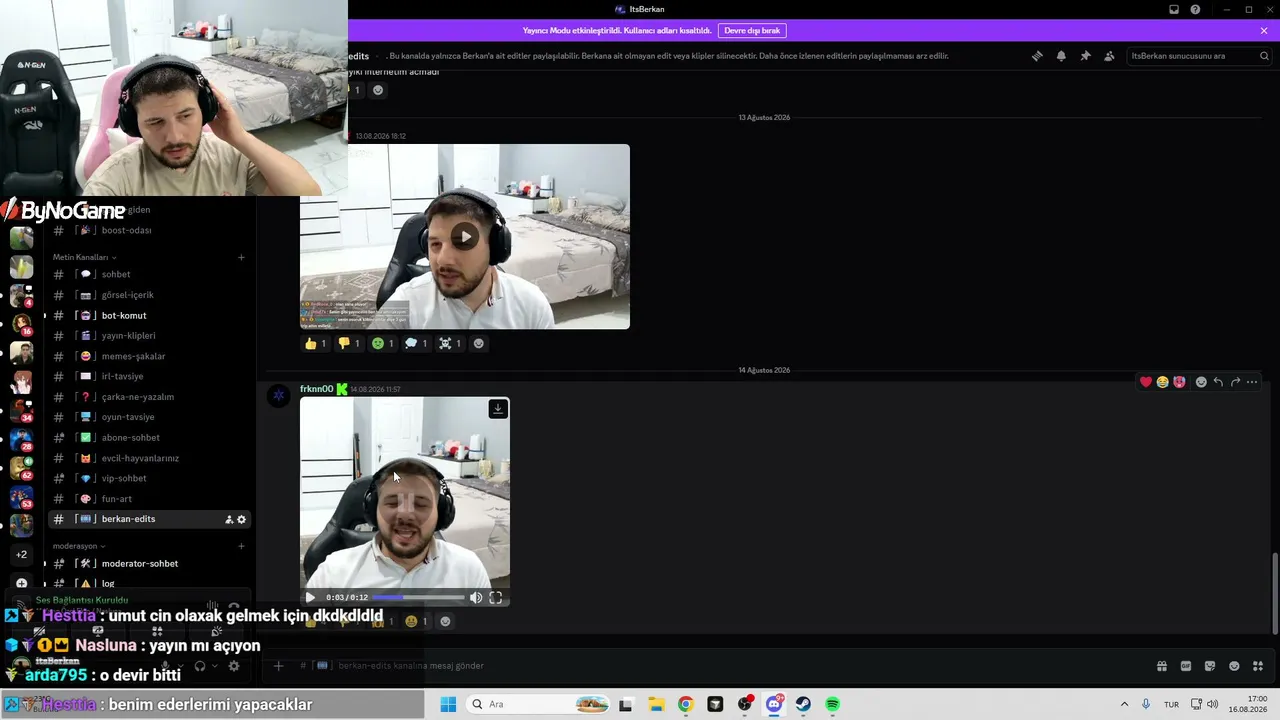Open the bot-komut channel
Viewport: 1280px width, 720px height.
tap(148, 315)
